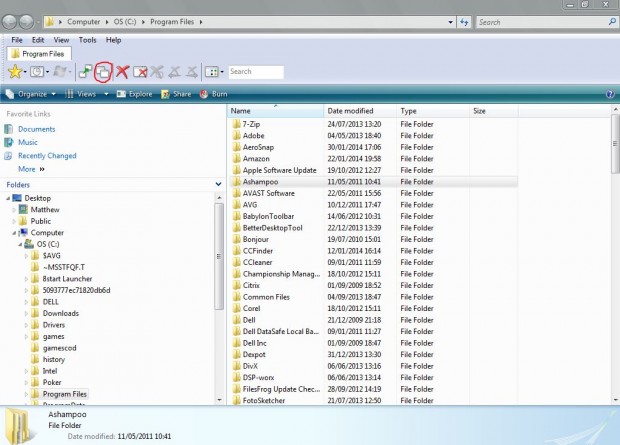Viewport: 620px width, 445px height.
Task: Open the Organize dropdown arrow
Action: 53,94
